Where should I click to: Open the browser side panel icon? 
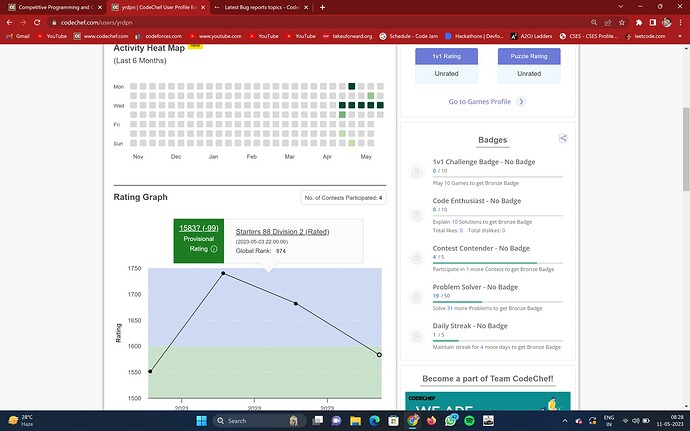click(653, 22)
